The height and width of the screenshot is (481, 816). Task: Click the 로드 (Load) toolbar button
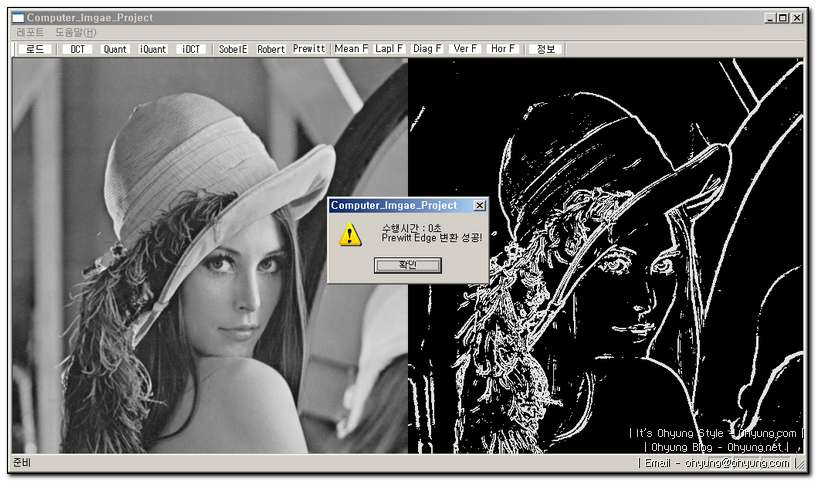pyautogui.click(x=35, y=49)
